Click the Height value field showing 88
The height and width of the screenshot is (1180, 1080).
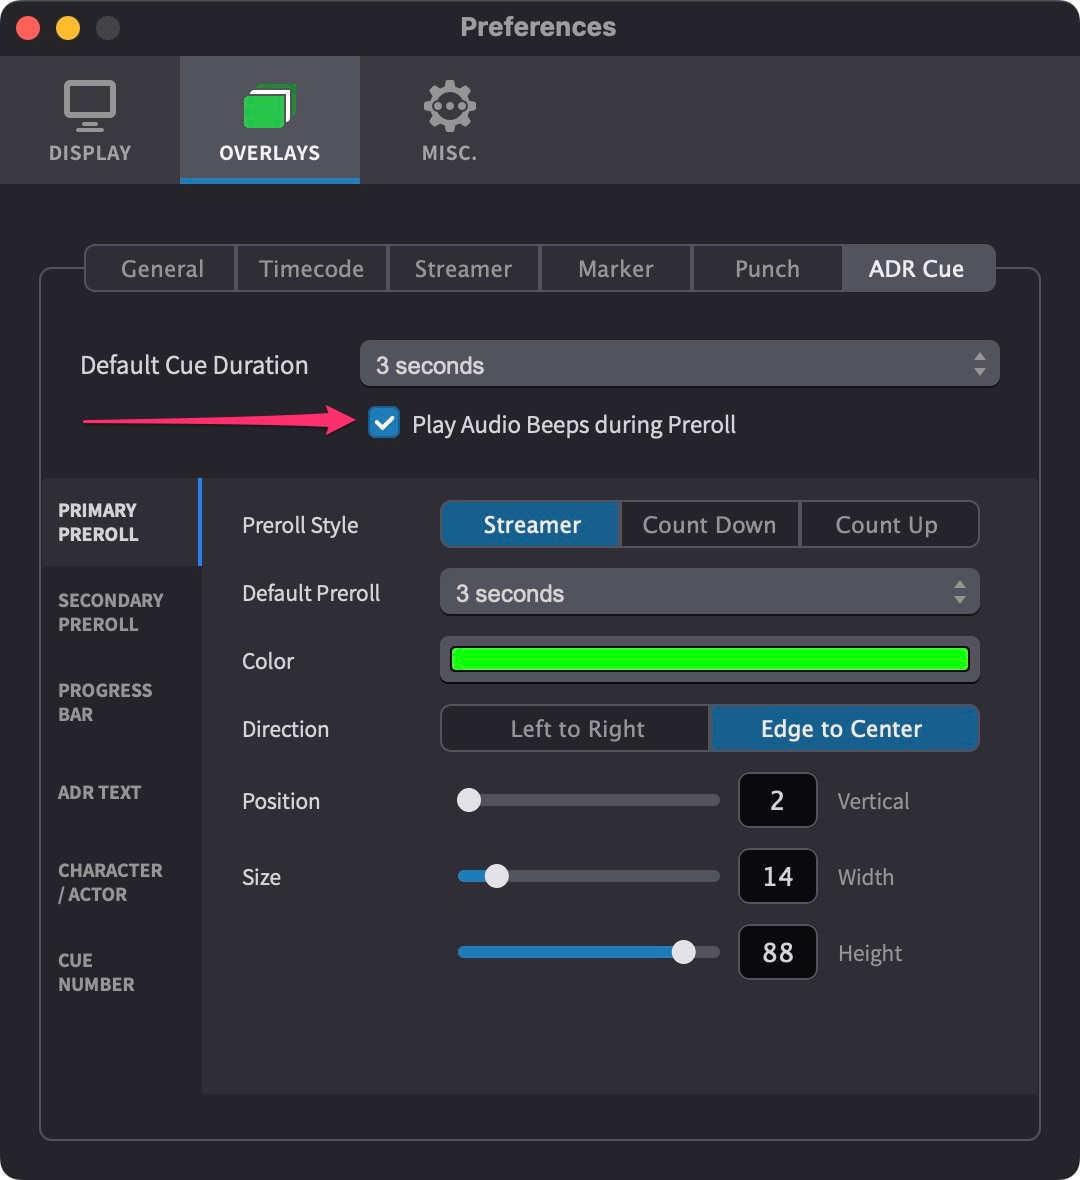click(777, 952)
